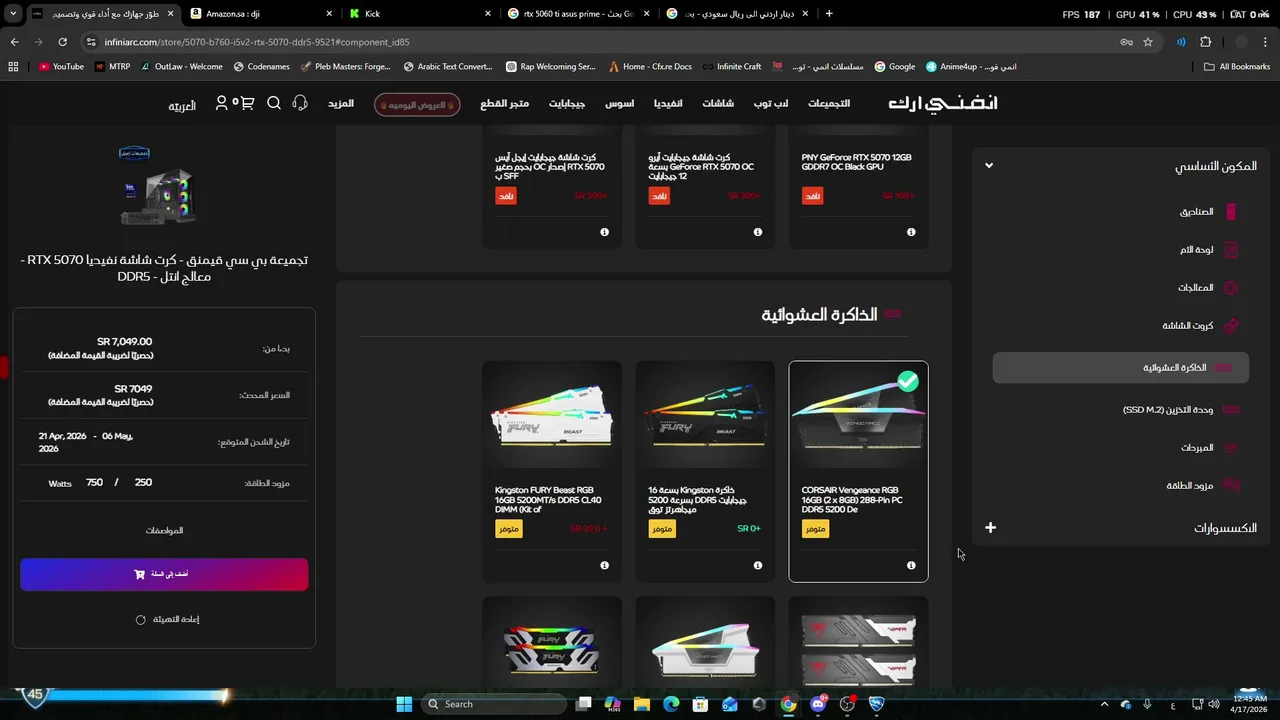Show info for Kingston 16 GB 5200 middle card

tap(758, 565)
